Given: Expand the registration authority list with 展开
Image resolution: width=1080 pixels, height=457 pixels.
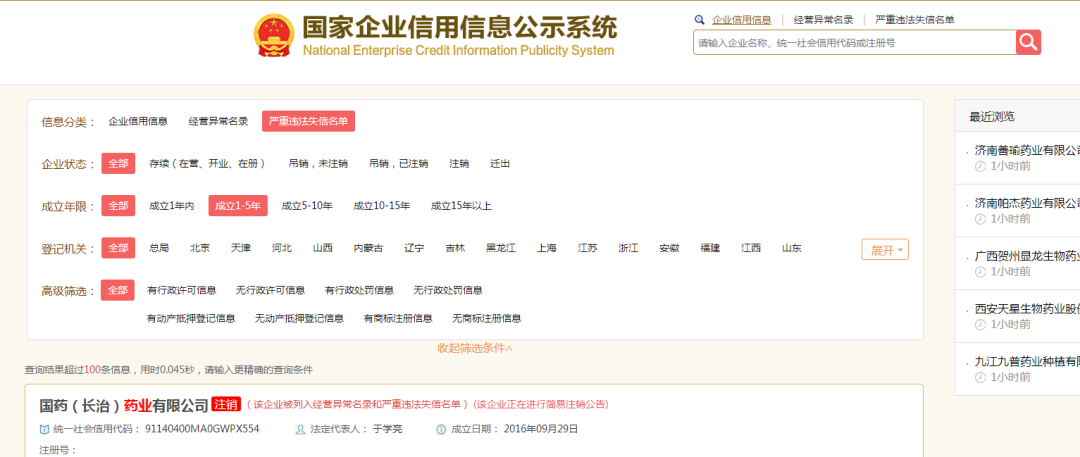Looking at the screenshot, I should tap(884, 249).
